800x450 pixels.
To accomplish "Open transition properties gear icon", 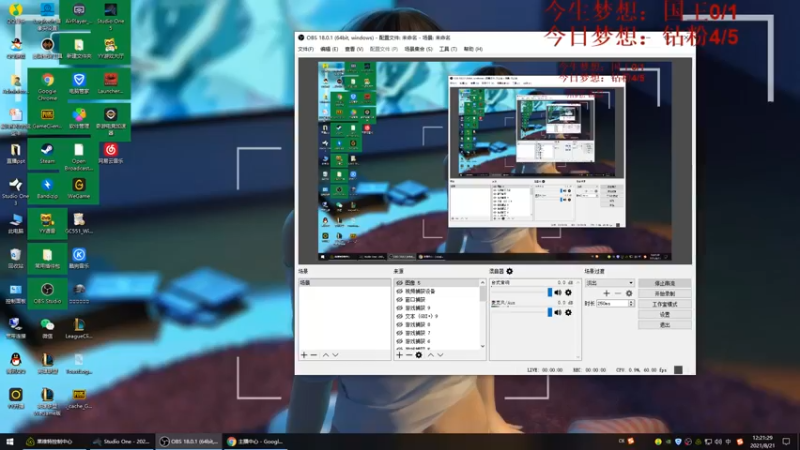I will (x=629, y=293).
